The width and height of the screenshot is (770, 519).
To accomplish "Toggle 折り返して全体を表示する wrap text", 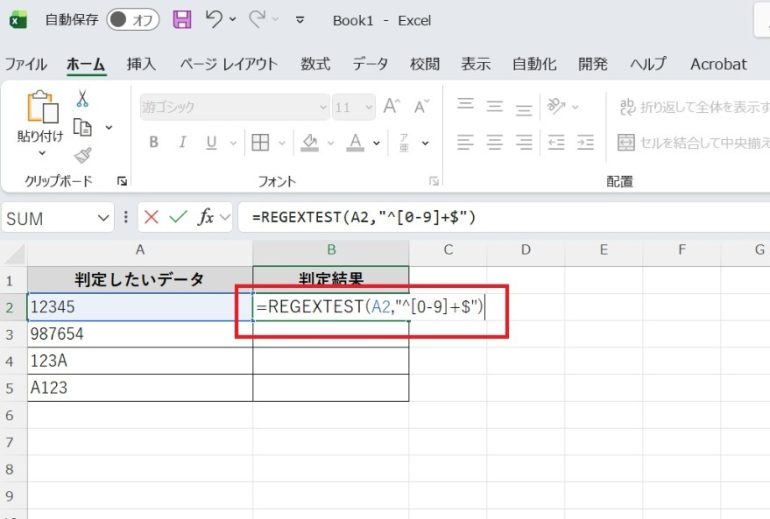I will (694, 107).
